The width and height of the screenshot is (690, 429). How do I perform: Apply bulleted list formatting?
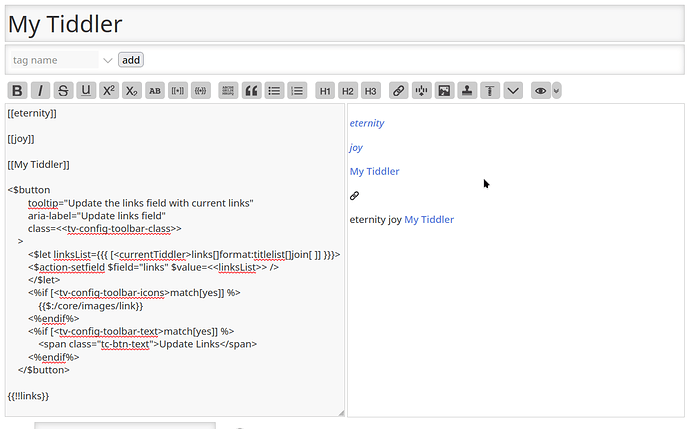pyautogui.click(x=274, y=91)
